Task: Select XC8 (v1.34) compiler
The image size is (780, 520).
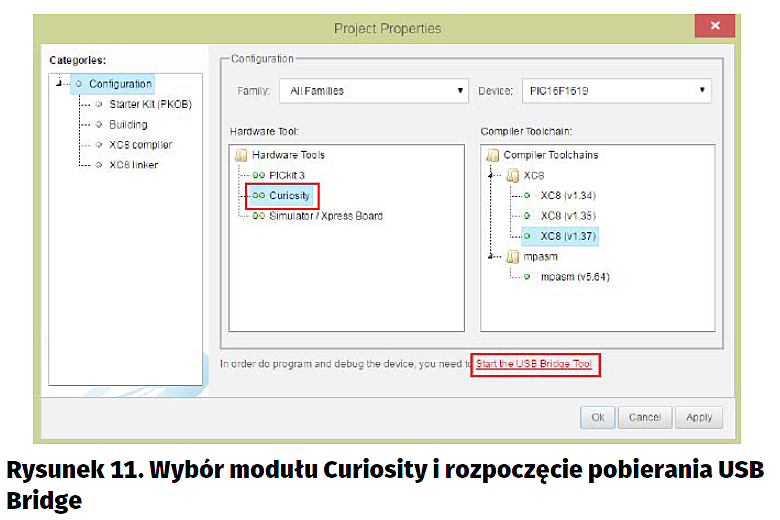Action: click(567, 195)
